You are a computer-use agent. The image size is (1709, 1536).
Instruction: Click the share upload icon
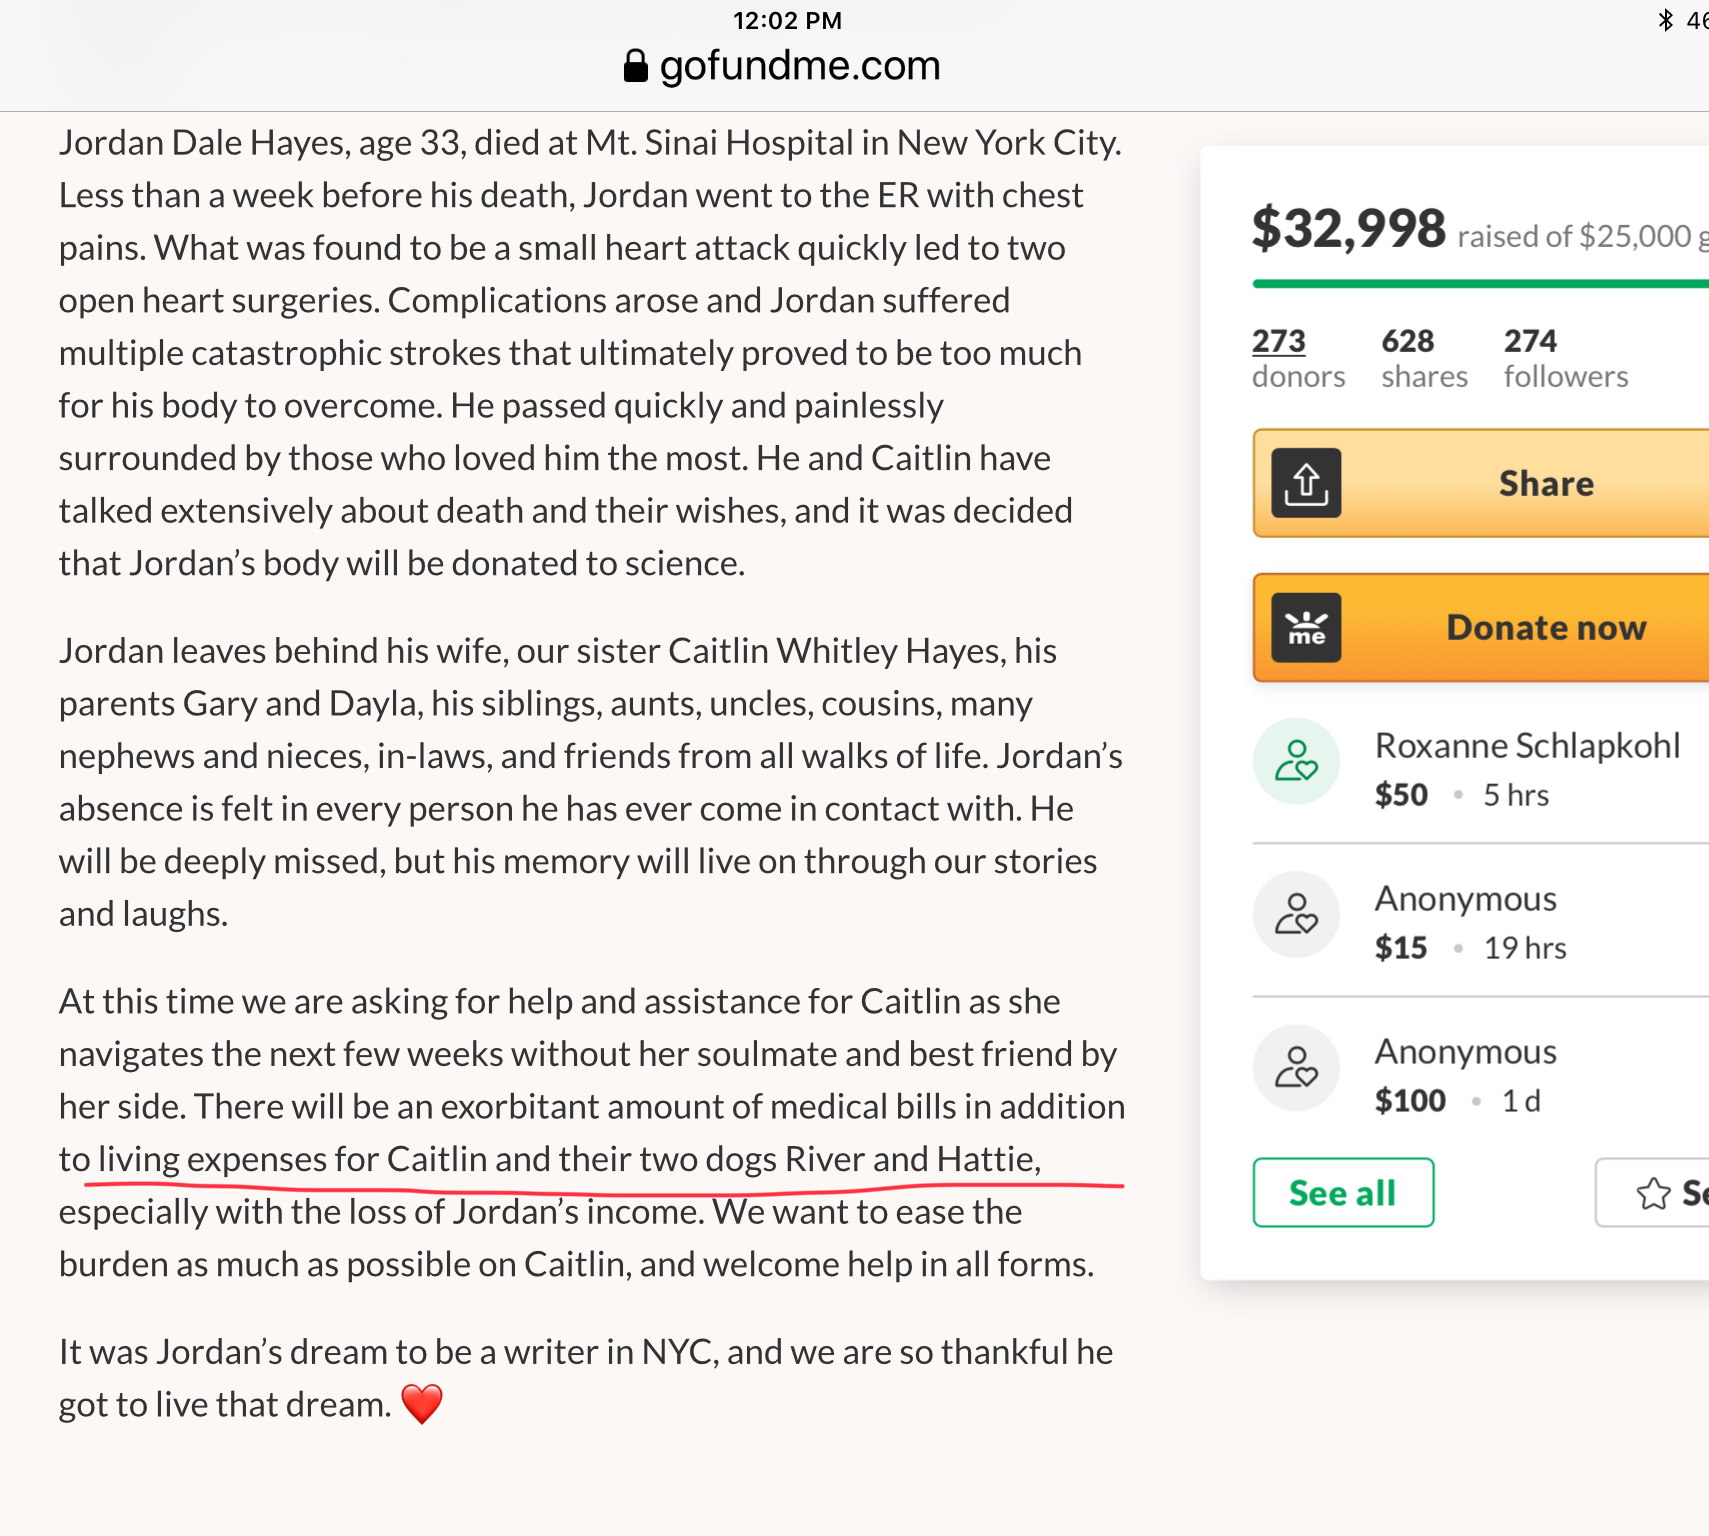[1306, 484]
